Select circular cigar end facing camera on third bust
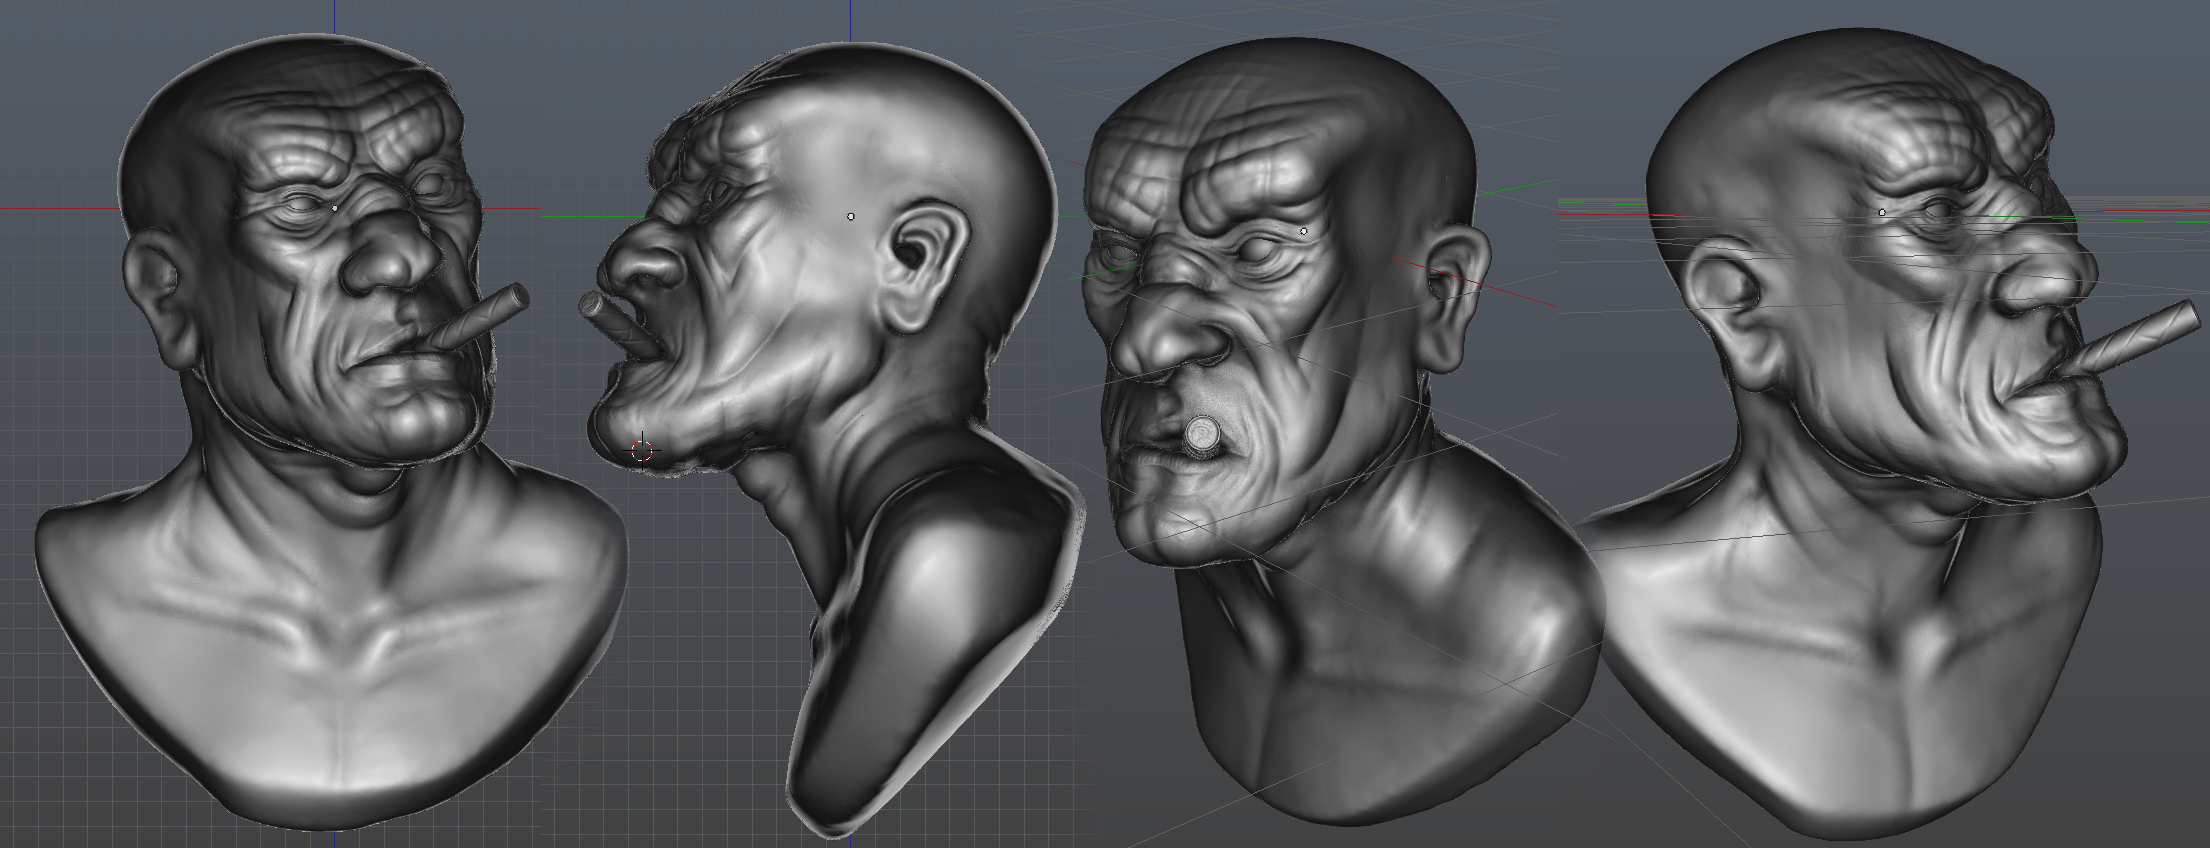The width and height of the screenshot is (2210, 848). point(1200,435)
